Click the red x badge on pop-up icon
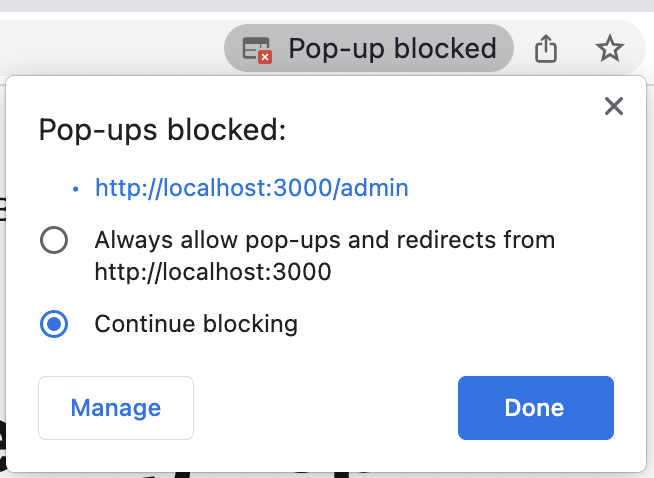 pos(265,57)
